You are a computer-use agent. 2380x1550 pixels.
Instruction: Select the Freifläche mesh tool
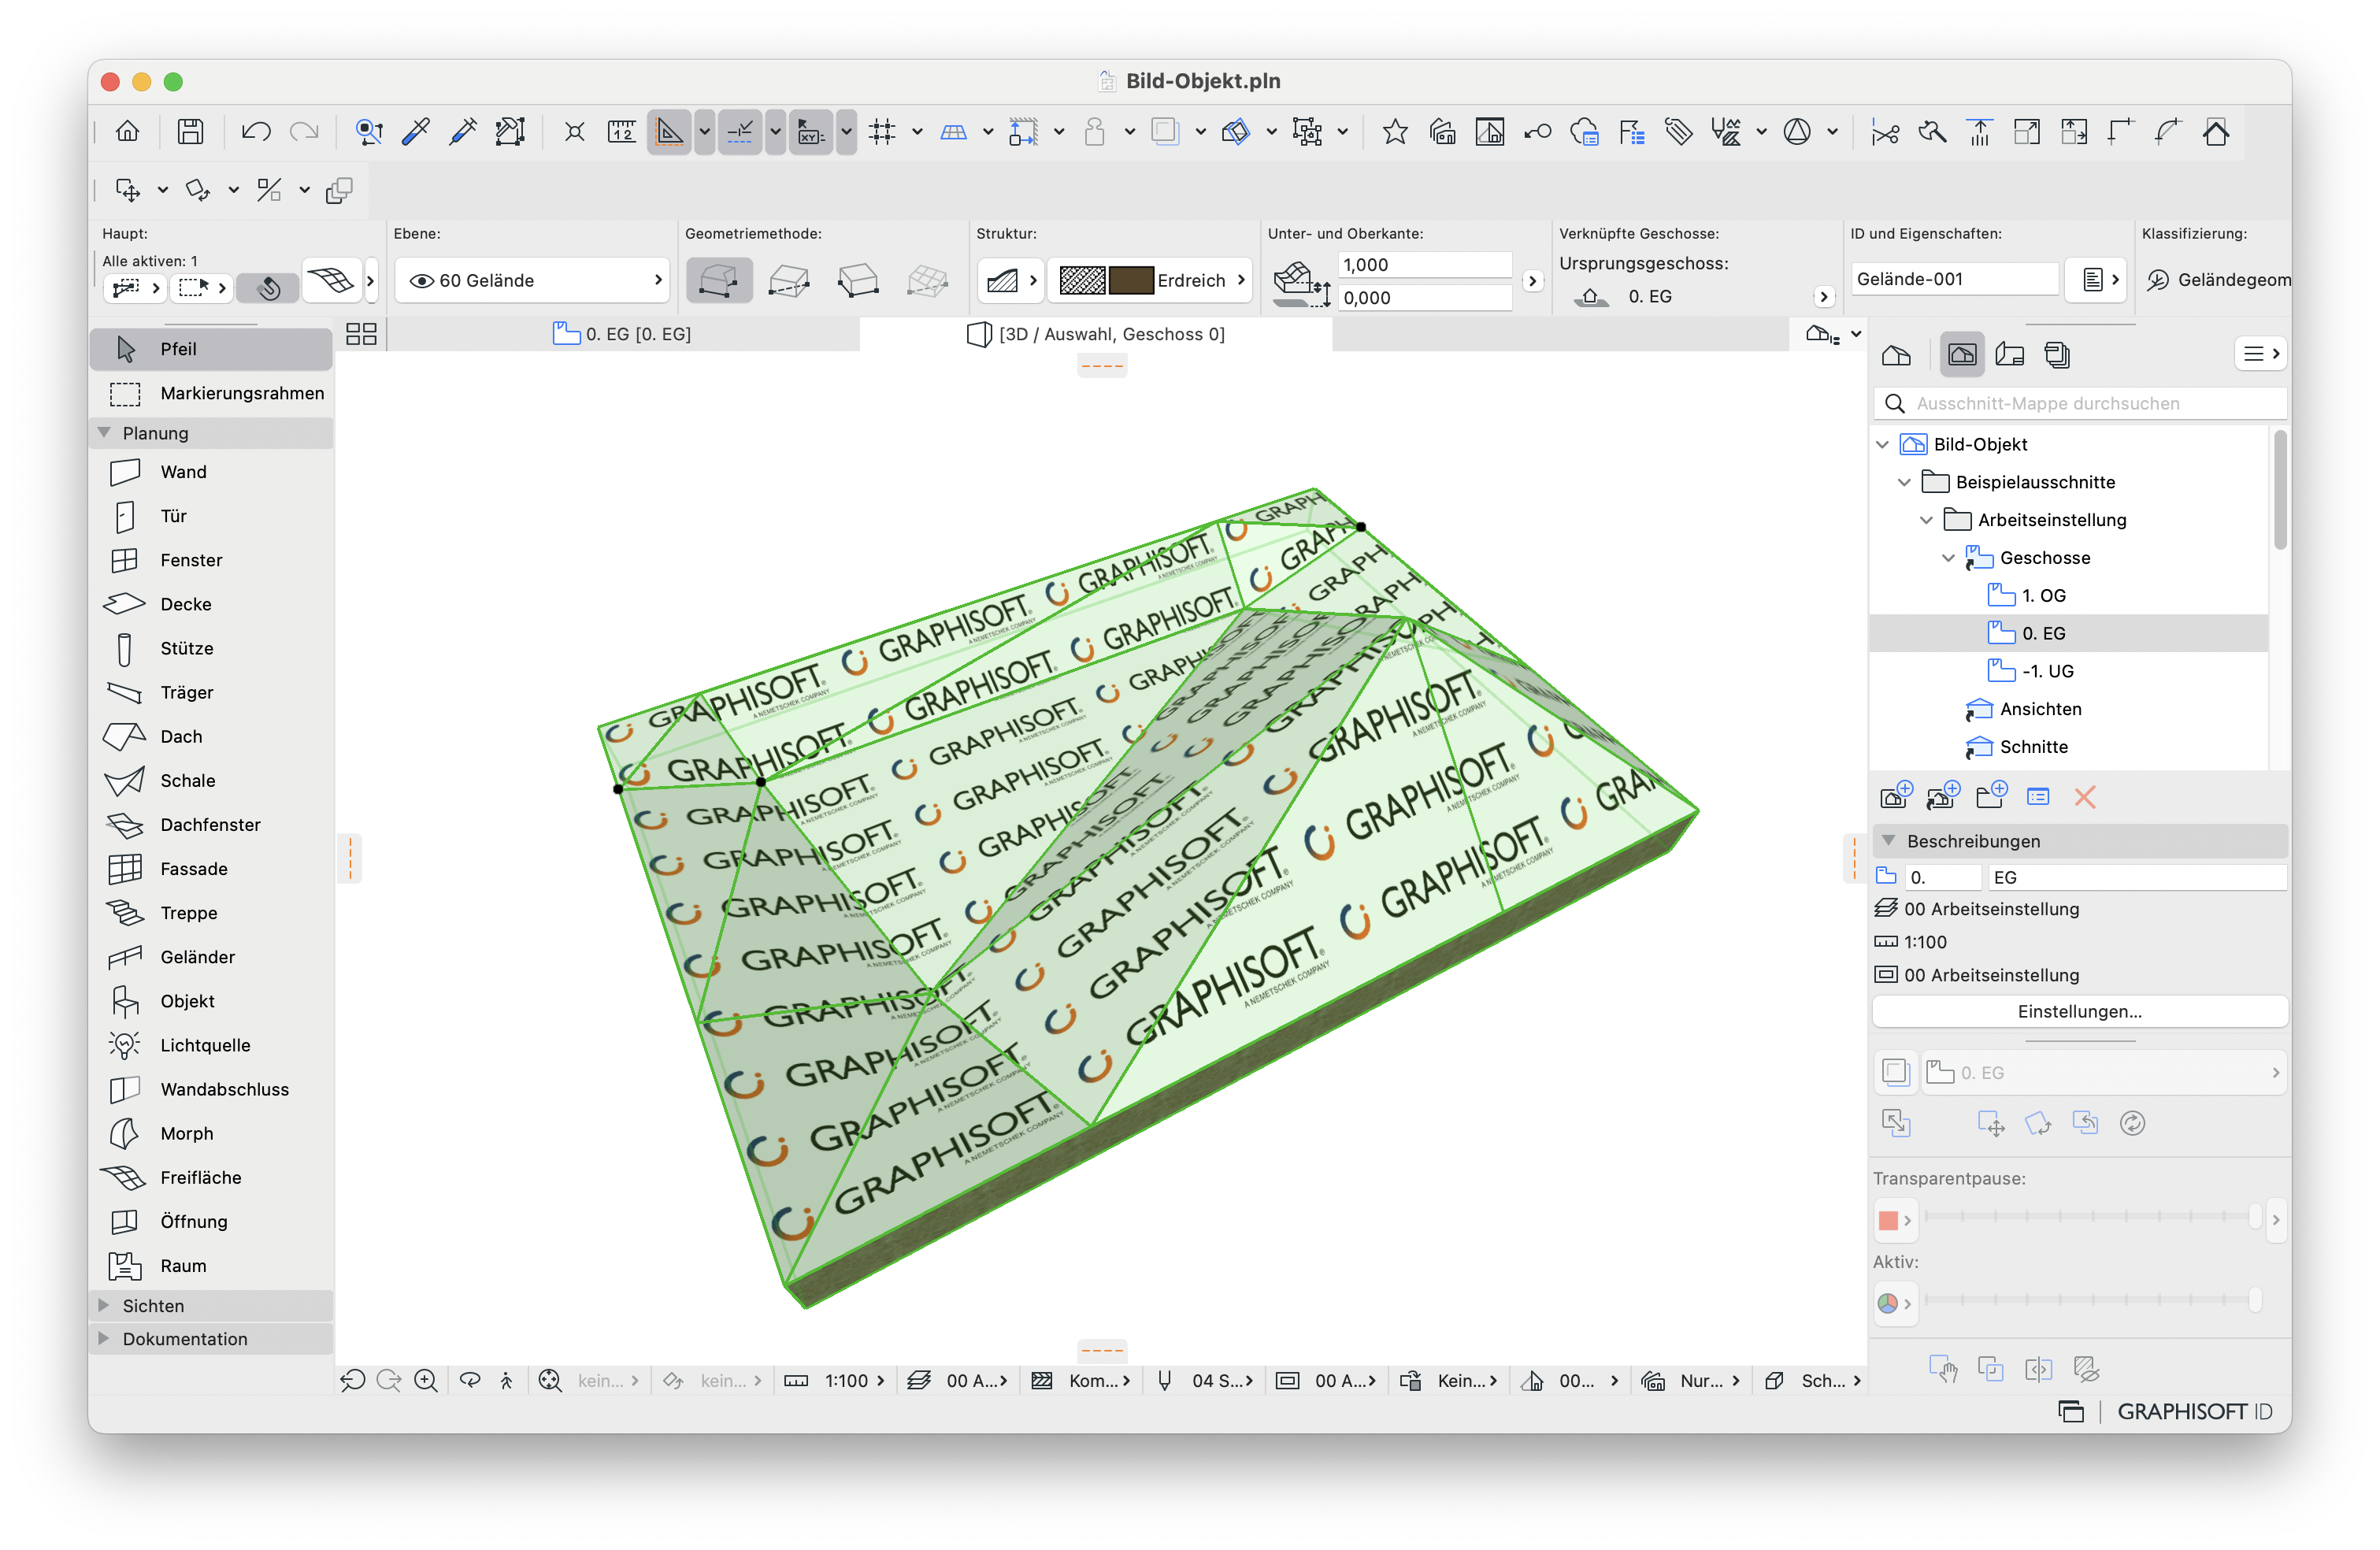tap(212, 1177)
